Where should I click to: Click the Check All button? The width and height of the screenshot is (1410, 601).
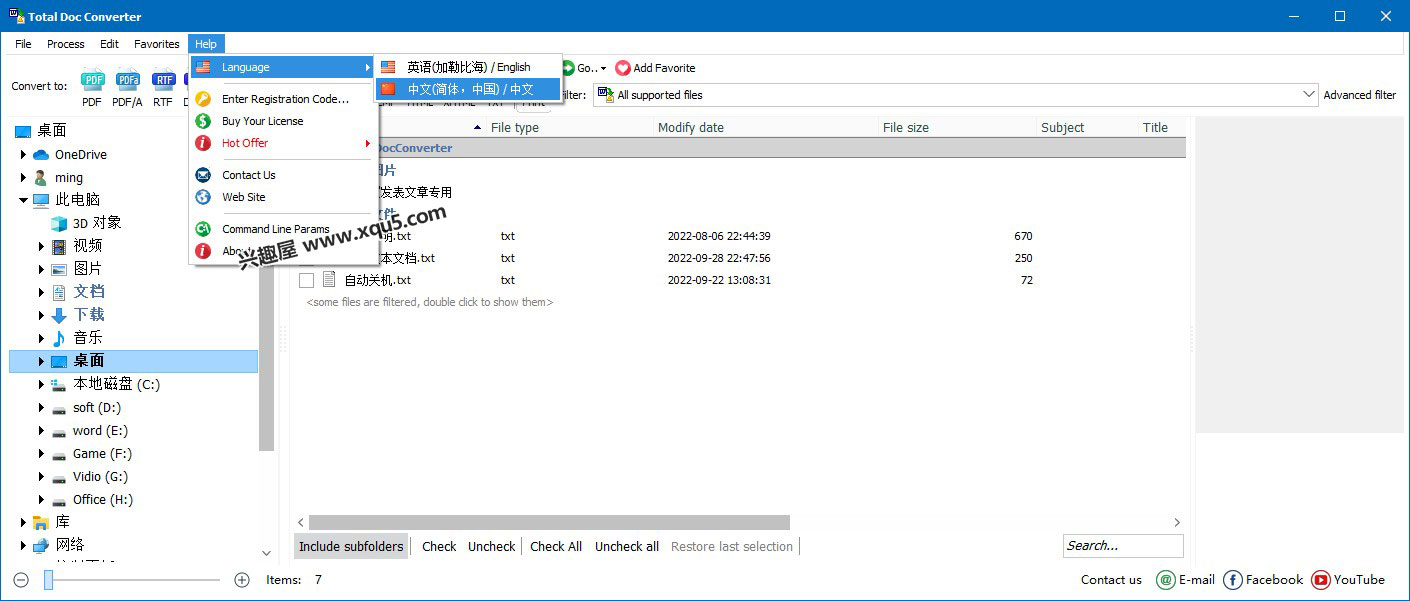[556, 546]
